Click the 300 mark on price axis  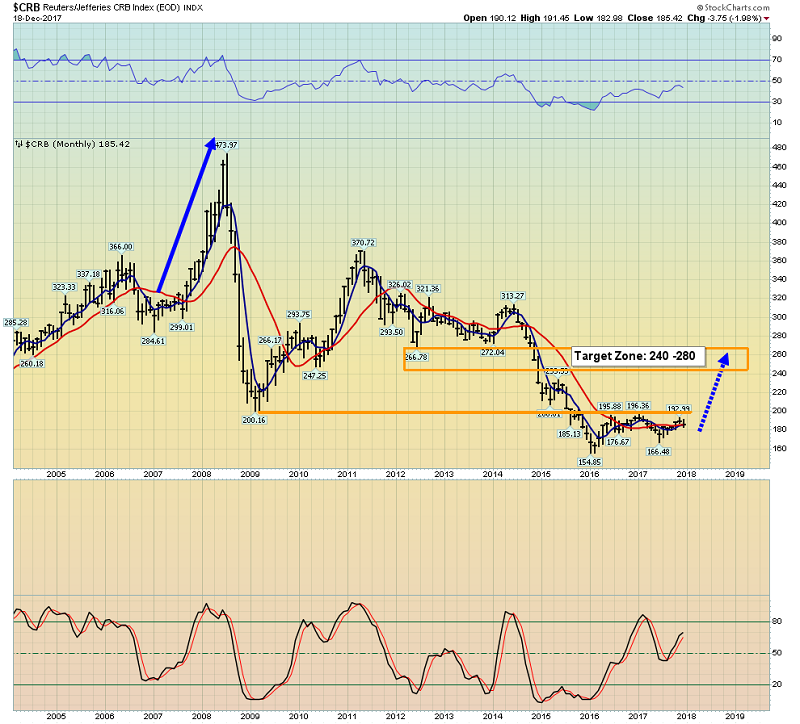[779, 317]
